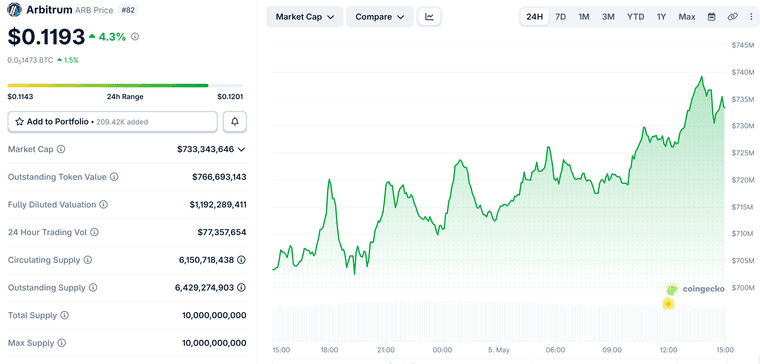Click the Arbitrum logo icon

(15, 9)
